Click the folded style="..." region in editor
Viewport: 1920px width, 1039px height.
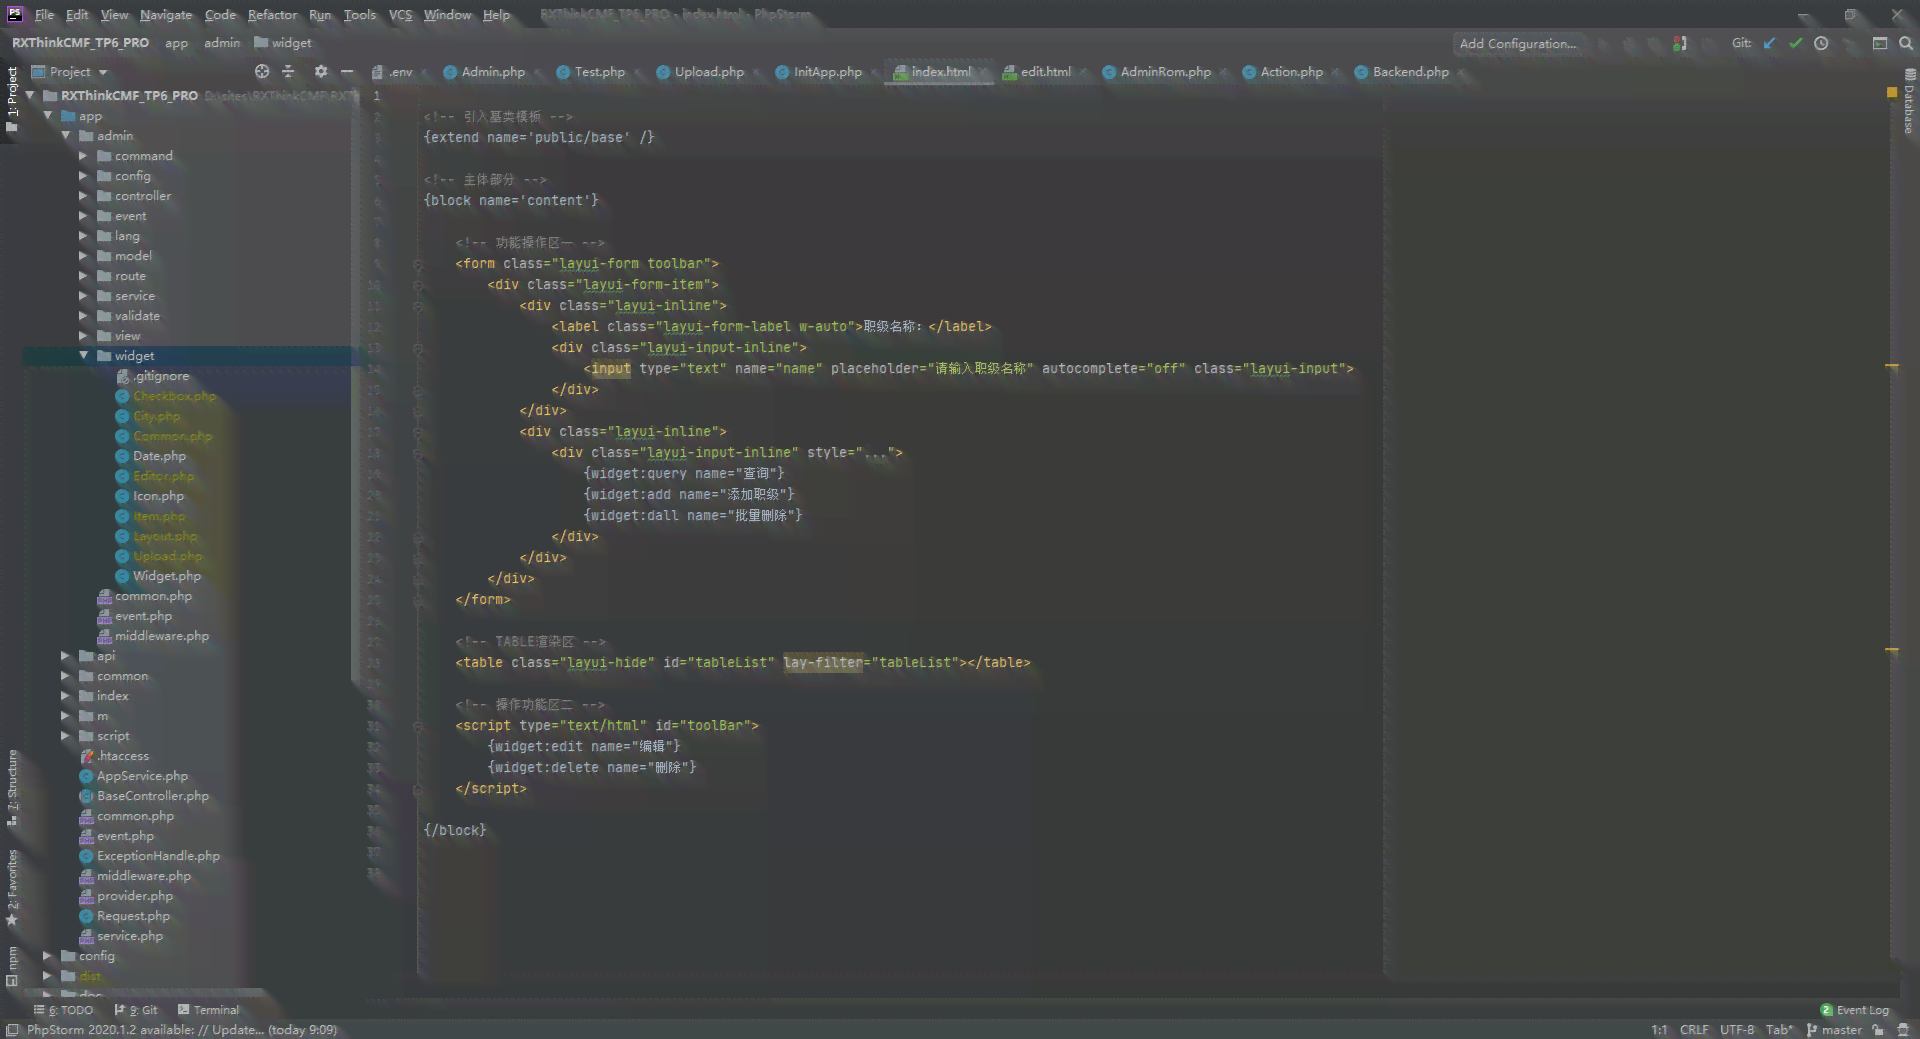pyautogui.click(x=874, y=453)
